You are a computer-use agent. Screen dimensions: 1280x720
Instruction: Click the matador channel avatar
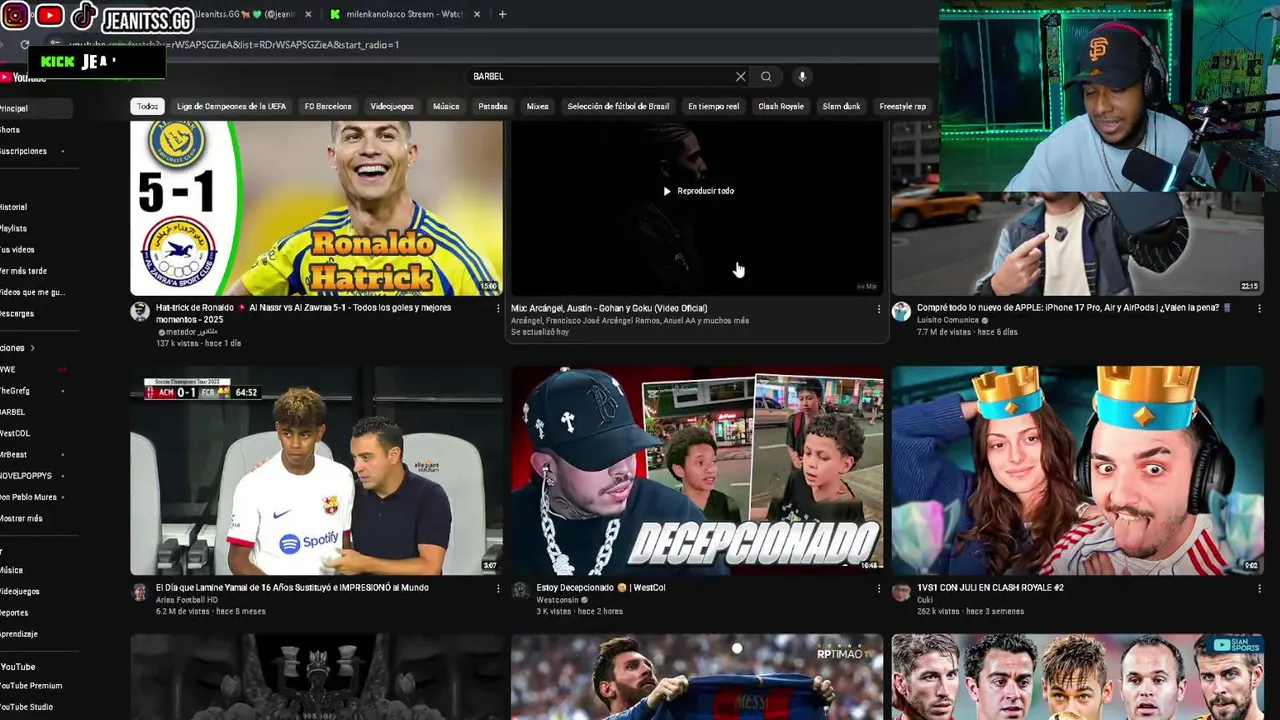click(140, 311)
